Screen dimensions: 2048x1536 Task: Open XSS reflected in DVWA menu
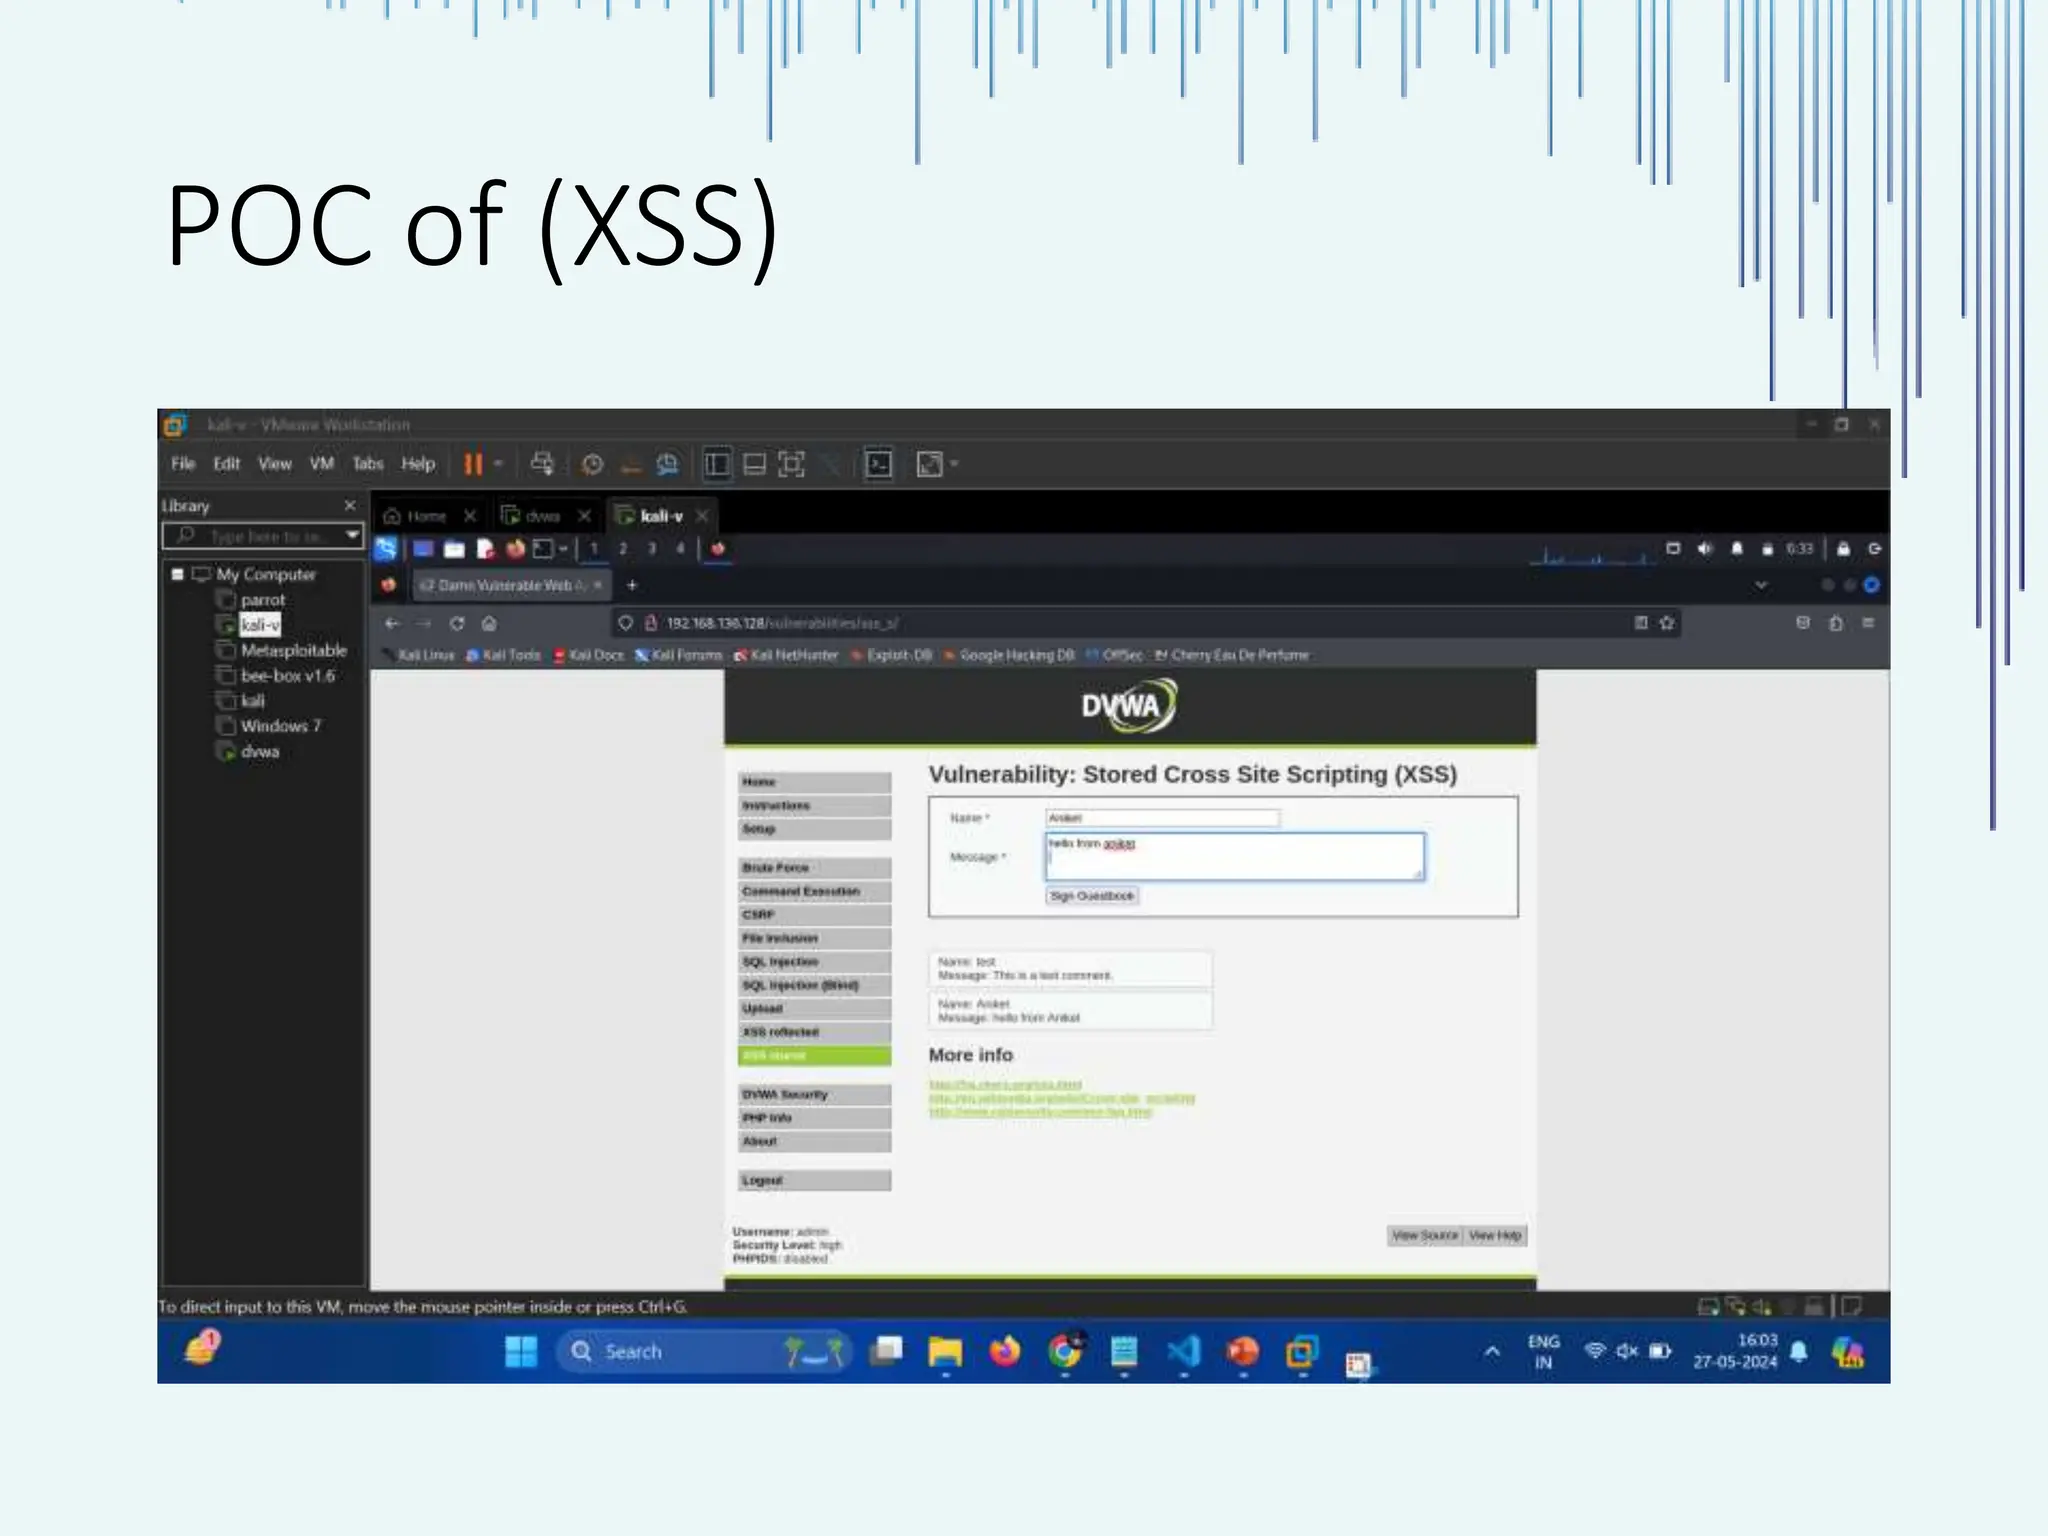(x=815, y=1032)
